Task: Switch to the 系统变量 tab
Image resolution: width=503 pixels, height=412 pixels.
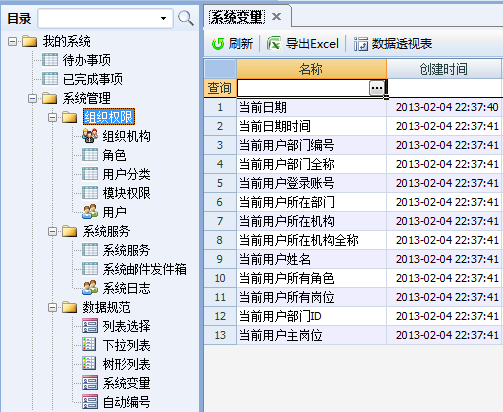Action: [237, 17]
